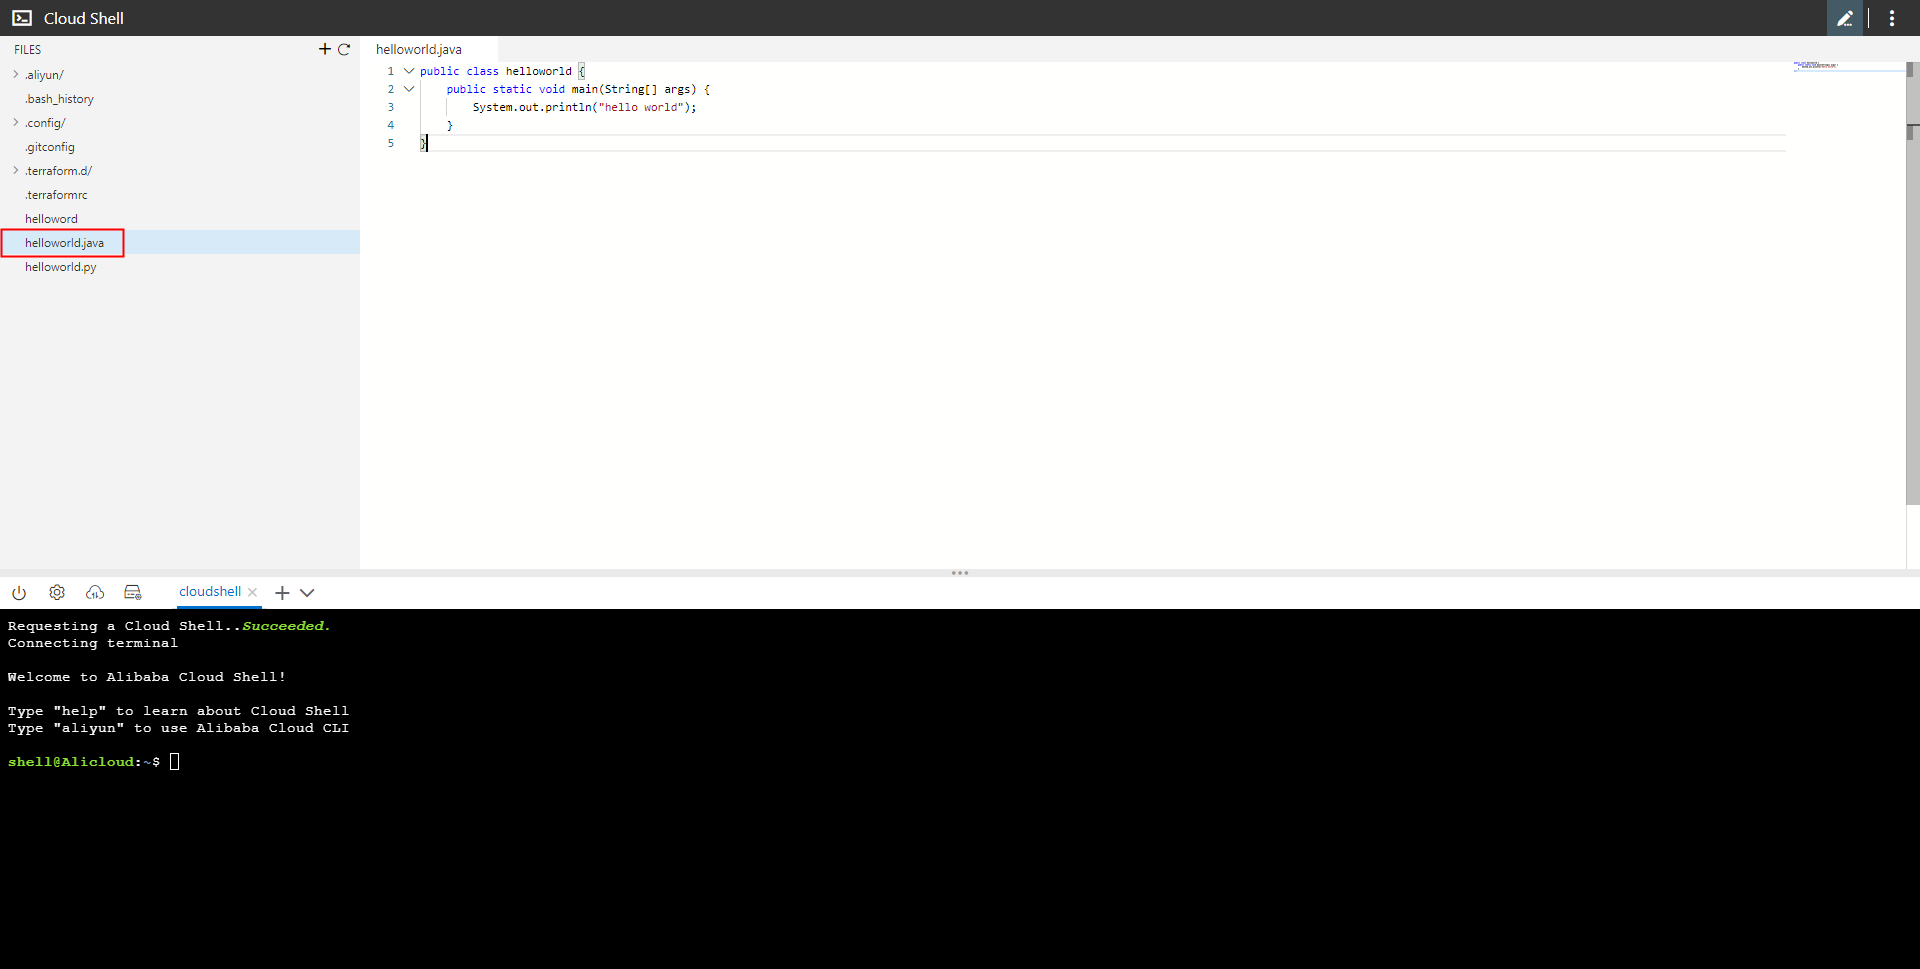Expand the .aliyun/ folder
The height and width of the screenshot is (969, 1920).
pyautogui.click(x=16, y=75)
